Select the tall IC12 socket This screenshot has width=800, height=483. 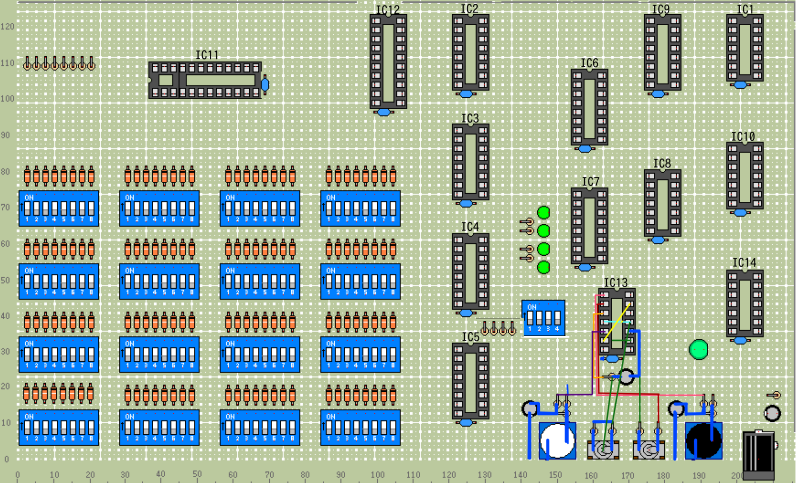point(388,61)
